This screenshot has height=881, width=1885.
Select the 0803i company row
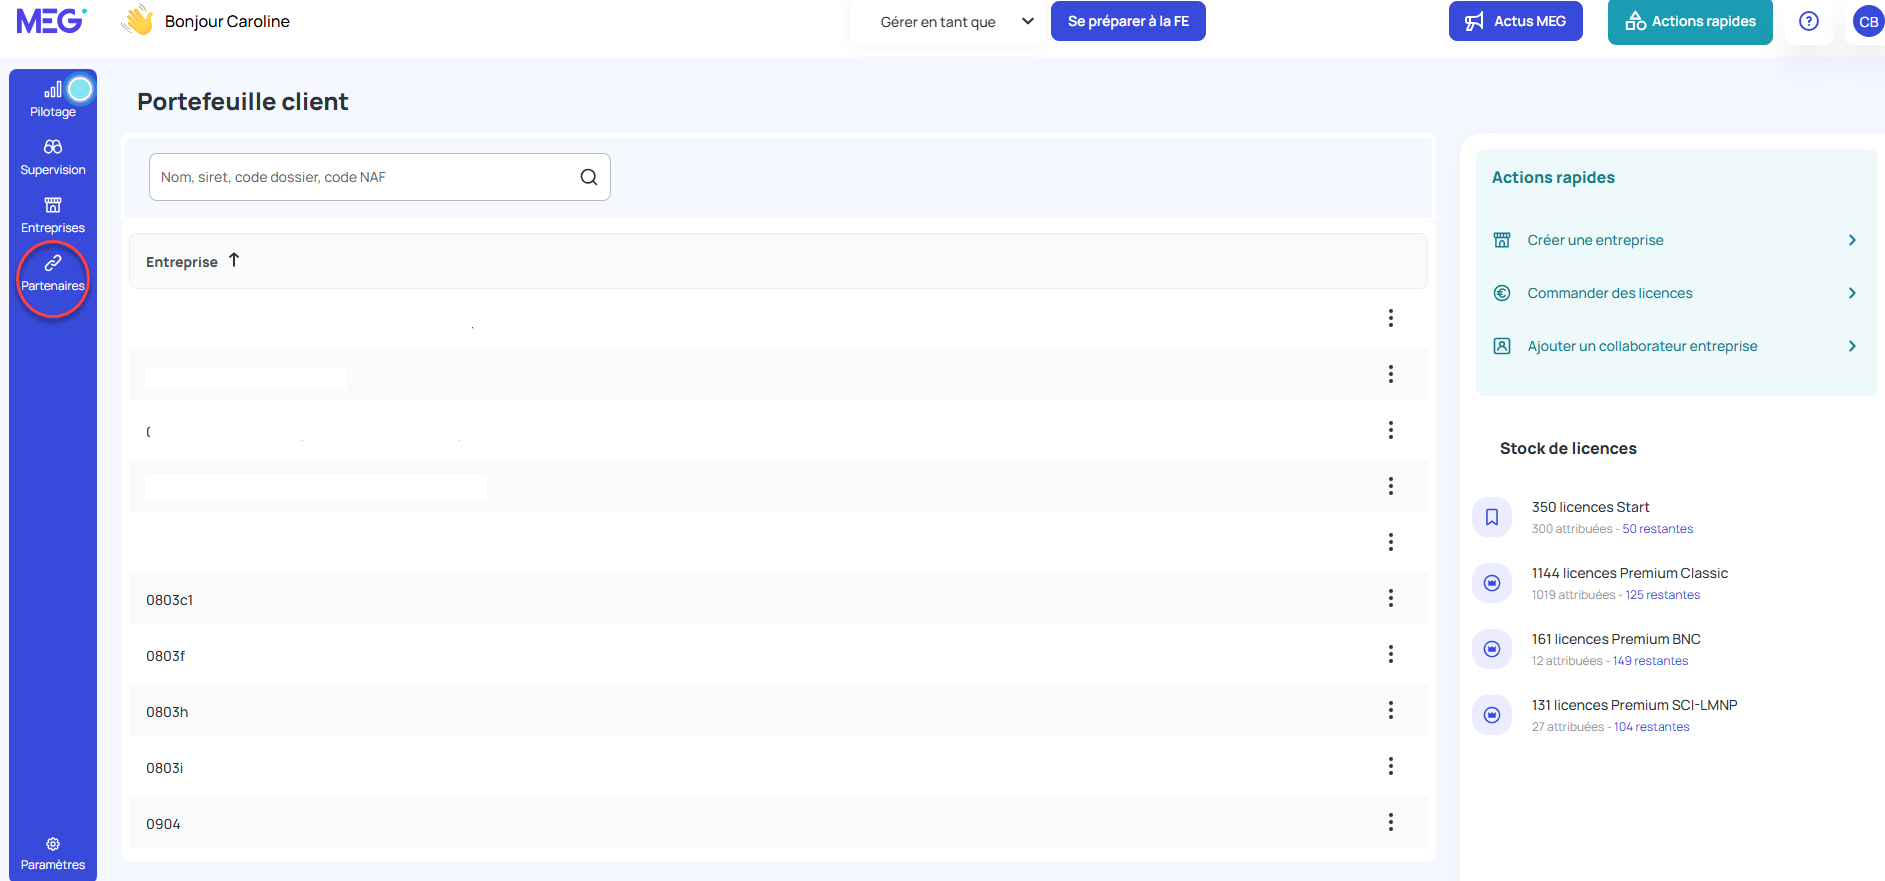[778, 767]
